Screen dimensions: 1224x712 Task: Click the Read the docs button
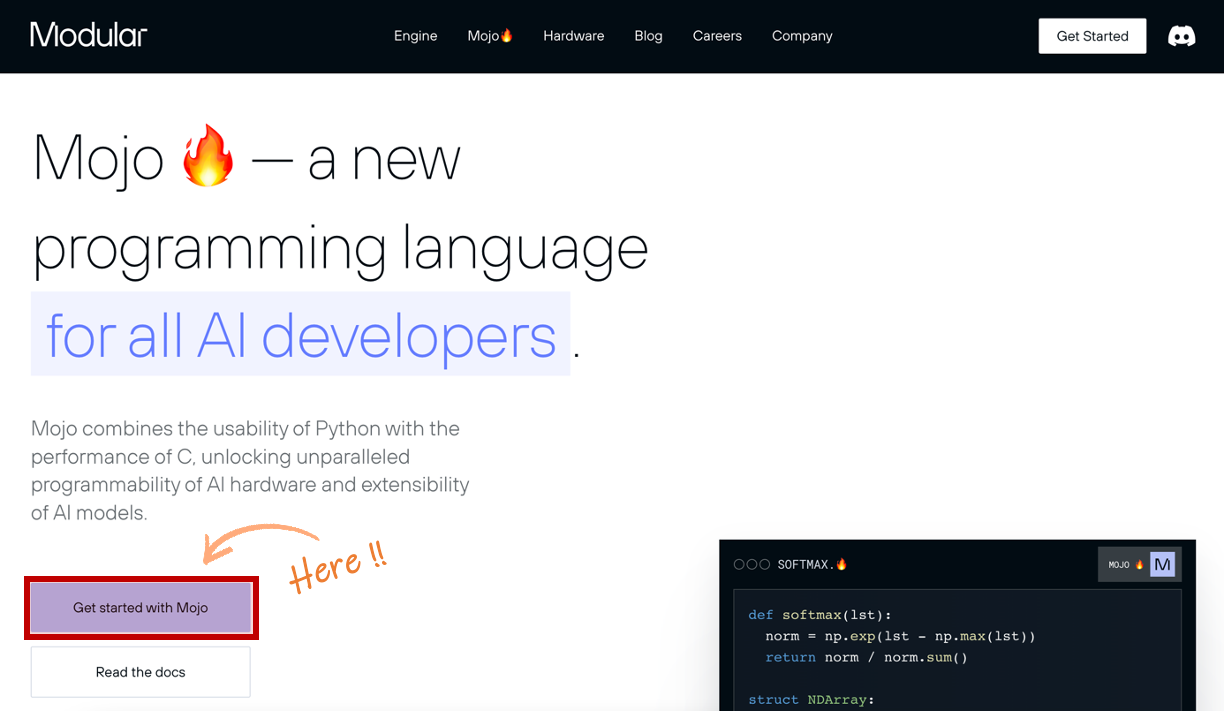[141, 672]
